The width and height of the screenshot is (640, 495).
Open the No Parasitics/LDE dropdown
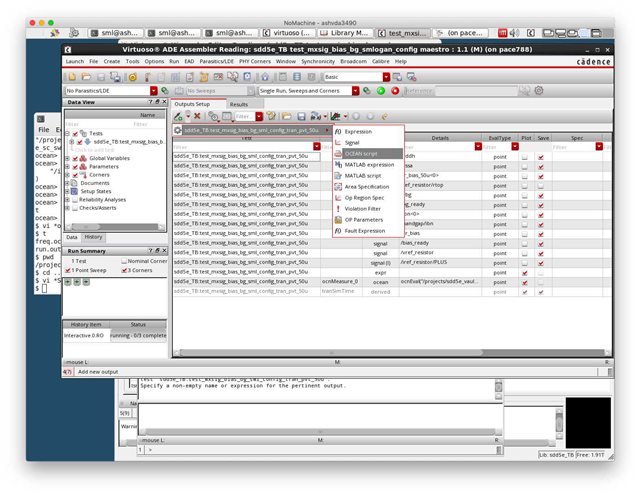click(x=153, y=91)
